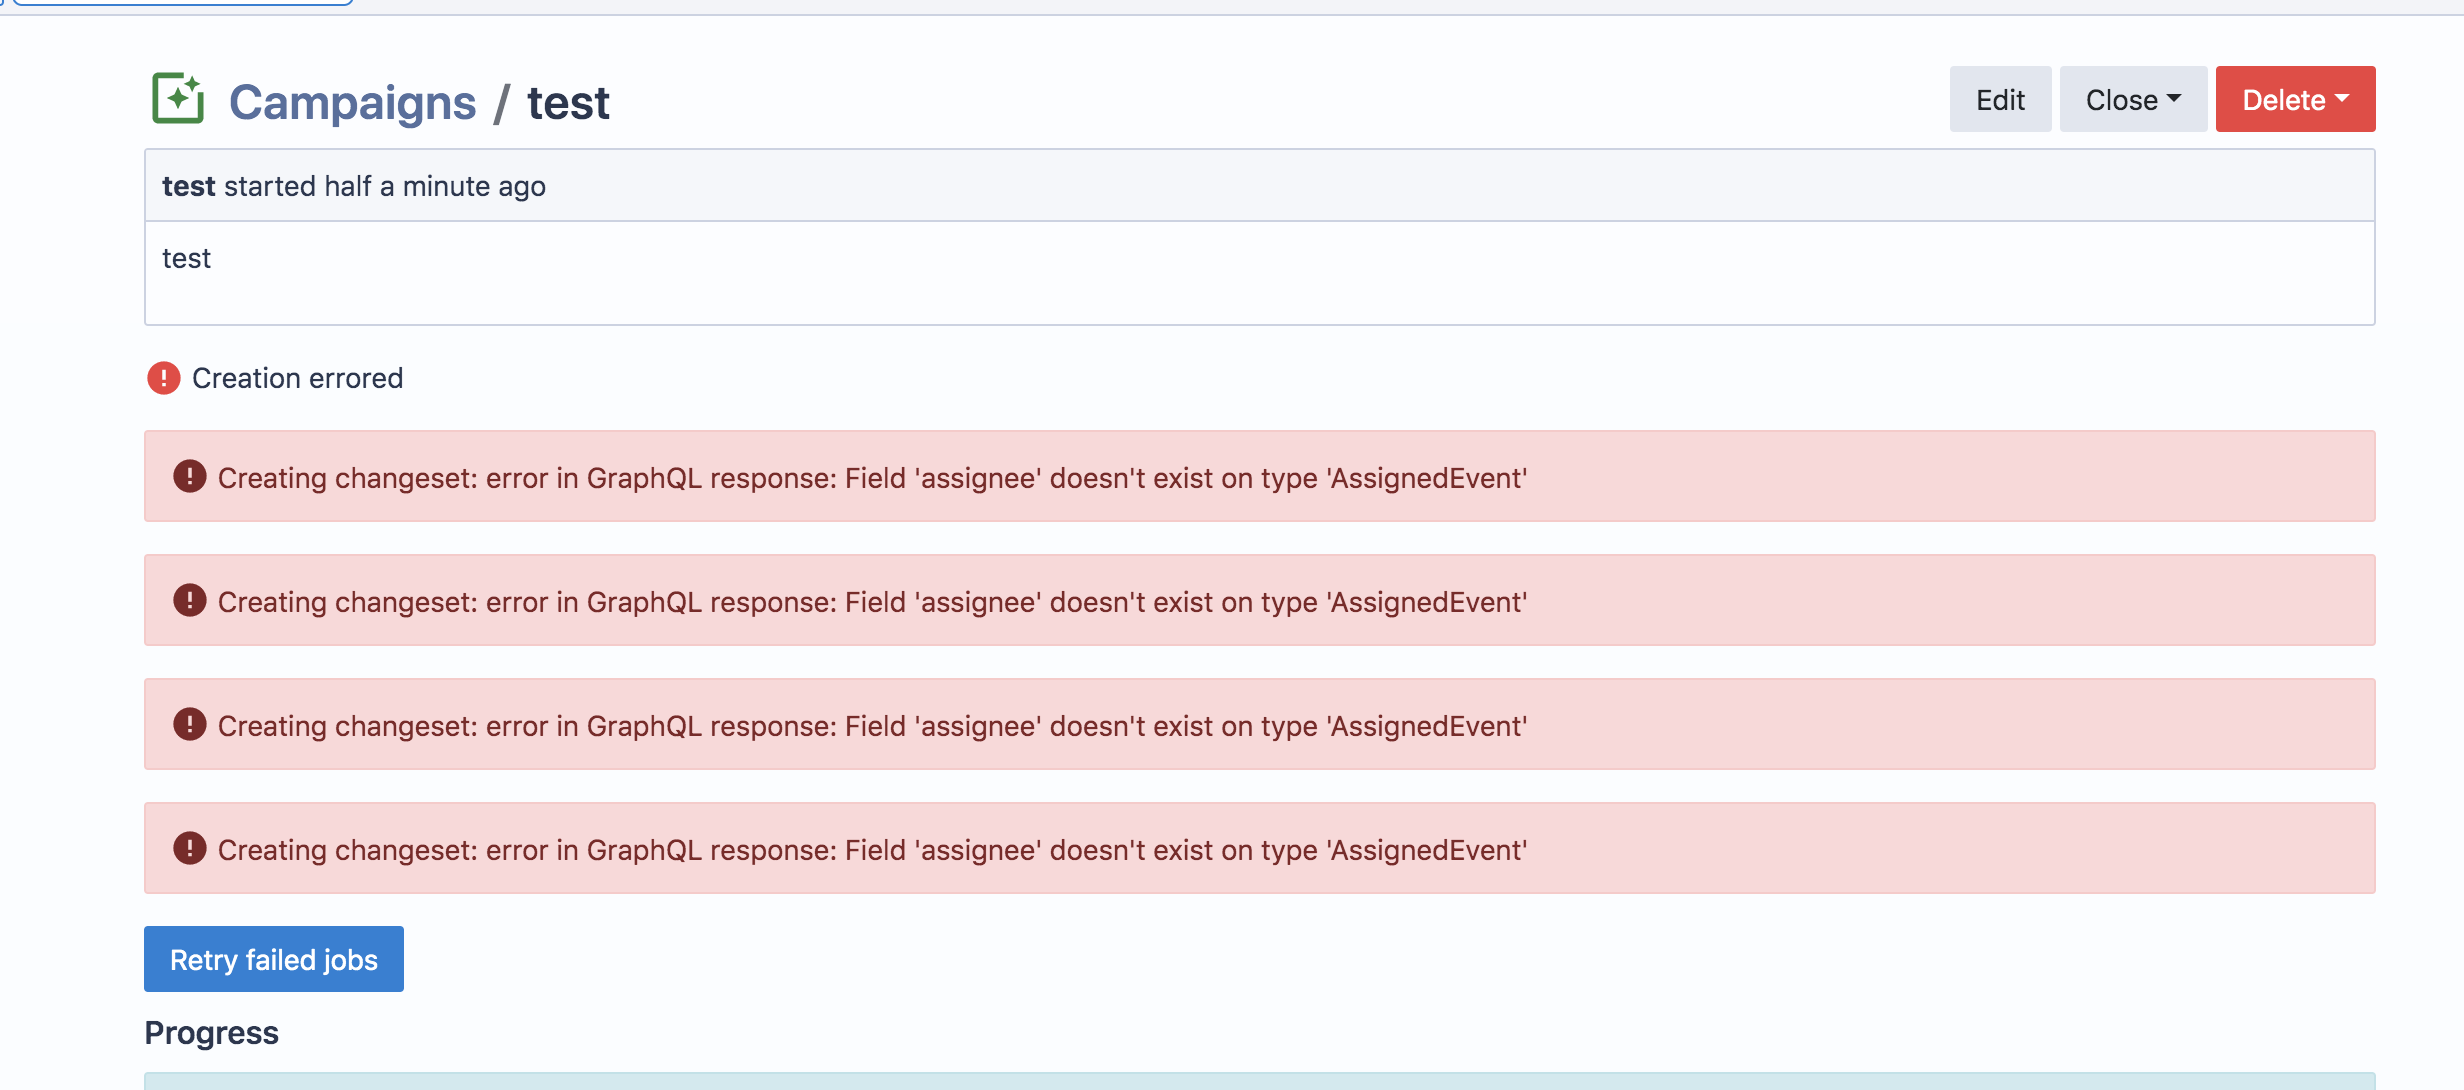Expand the Close dropdown
The height and width of the screenshot is (1090, 2464).
point(2132,99)
